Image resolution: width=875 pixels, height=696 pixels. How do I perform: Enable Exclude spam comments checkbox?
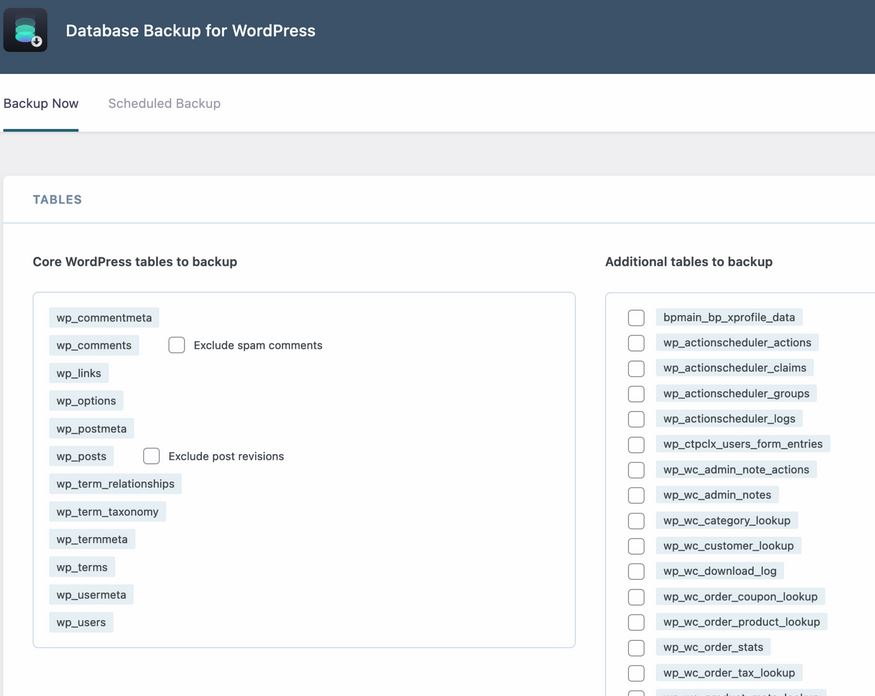(176, 345)
